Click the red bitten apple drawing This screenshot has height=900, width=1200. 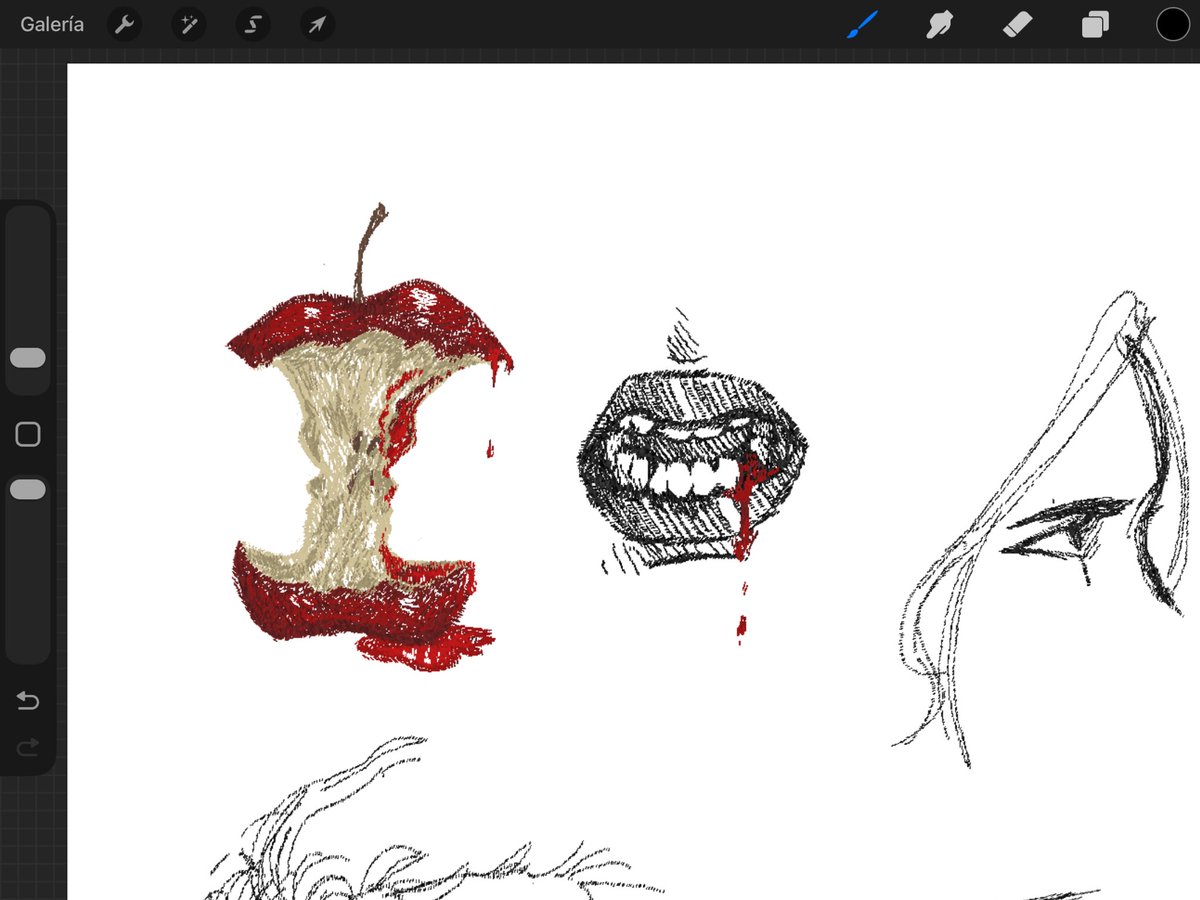[369, 438]
